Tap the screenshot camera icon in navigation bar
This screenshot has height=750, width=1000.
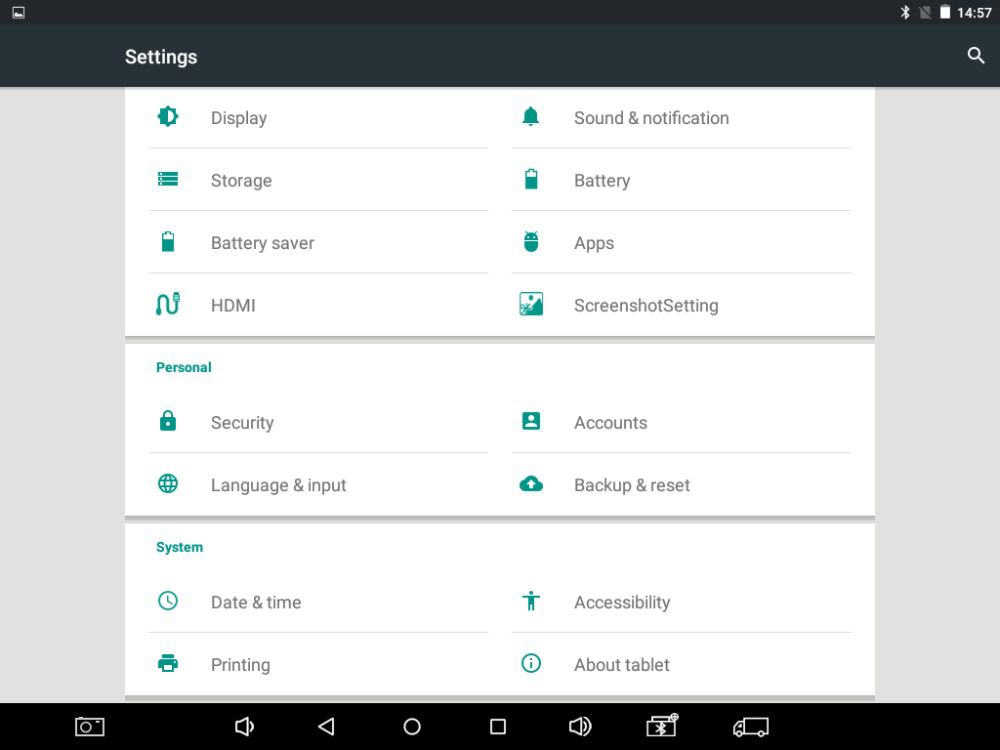90,727
